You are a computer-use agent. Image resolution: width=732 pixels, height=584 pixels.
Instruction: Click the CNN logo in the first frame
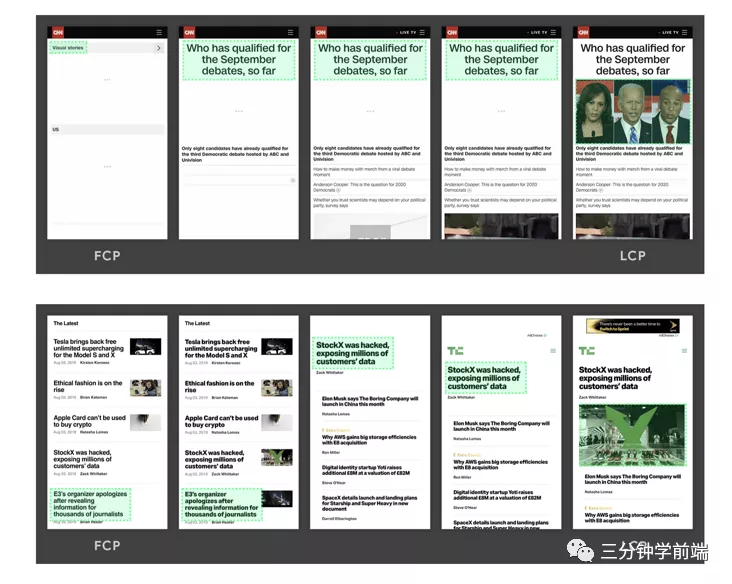tap(57, 32)
